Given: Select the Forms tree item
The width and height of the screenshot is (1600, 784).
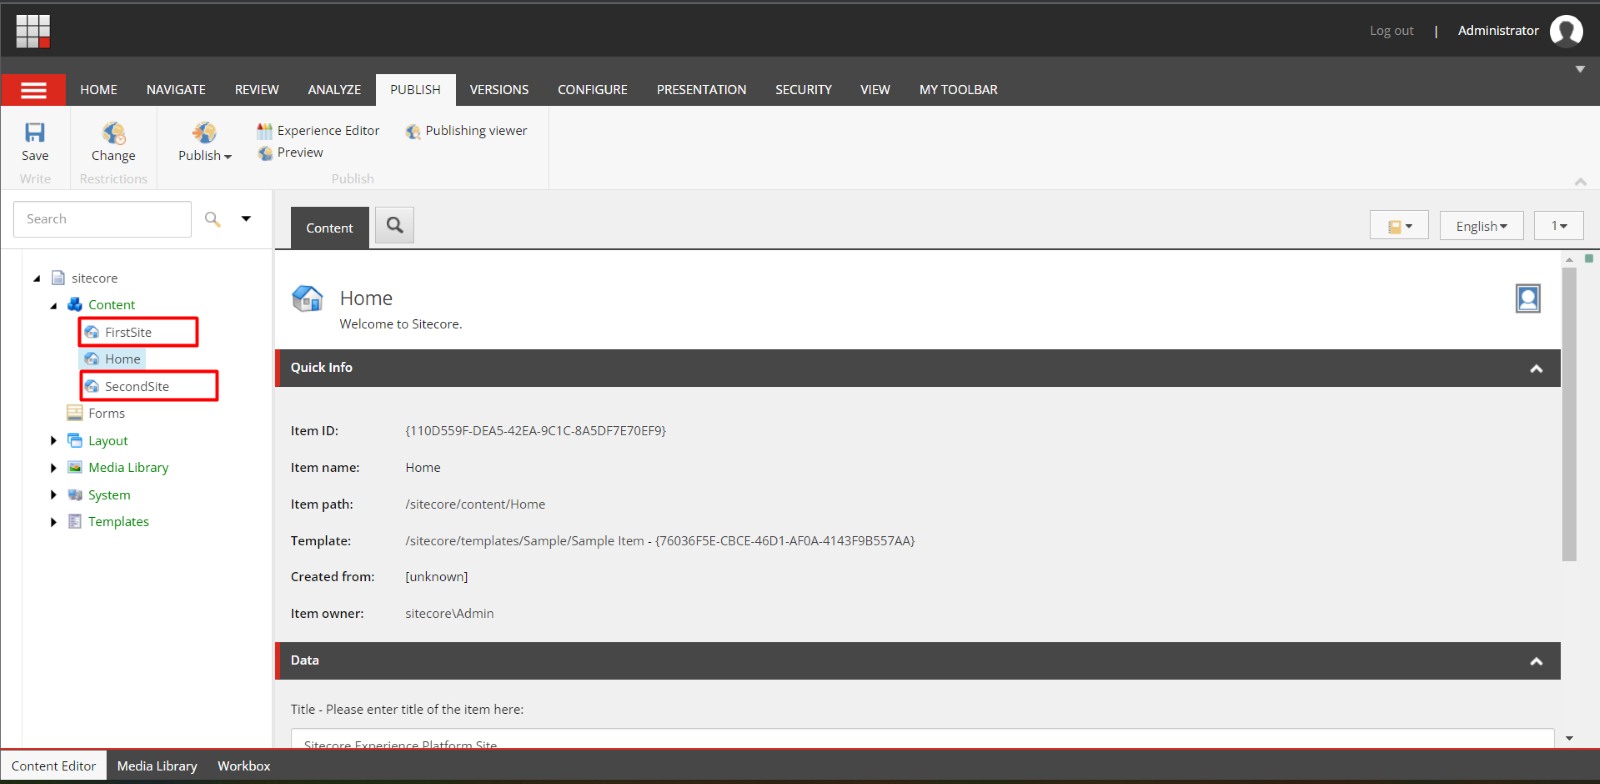Looking at the screenshot, I should click(x=96, y=413).
